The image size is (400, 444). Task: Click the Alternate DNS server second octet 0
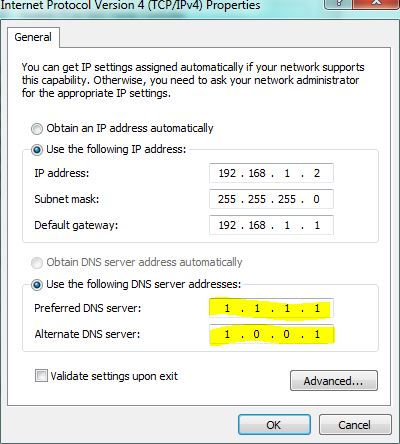pyautogui.click(x=256, y=334)
